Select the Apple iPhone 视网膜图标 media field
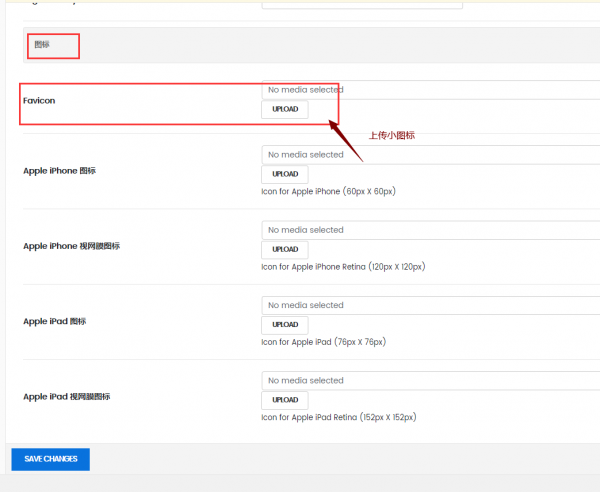The height and width of the screenshot is (492, 600). 430,230
